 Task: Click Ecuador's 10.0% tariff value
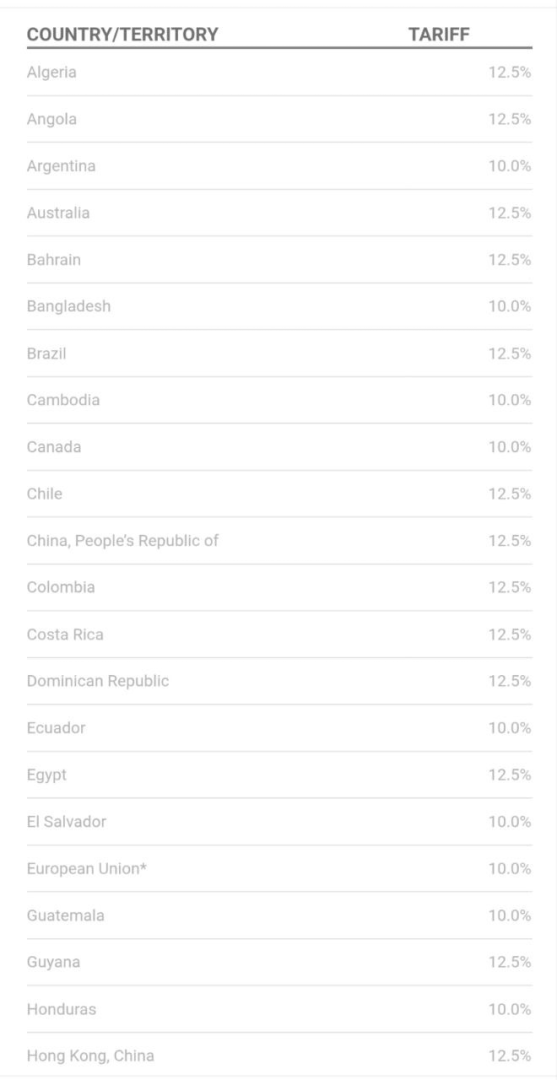[x=509, y=728]
